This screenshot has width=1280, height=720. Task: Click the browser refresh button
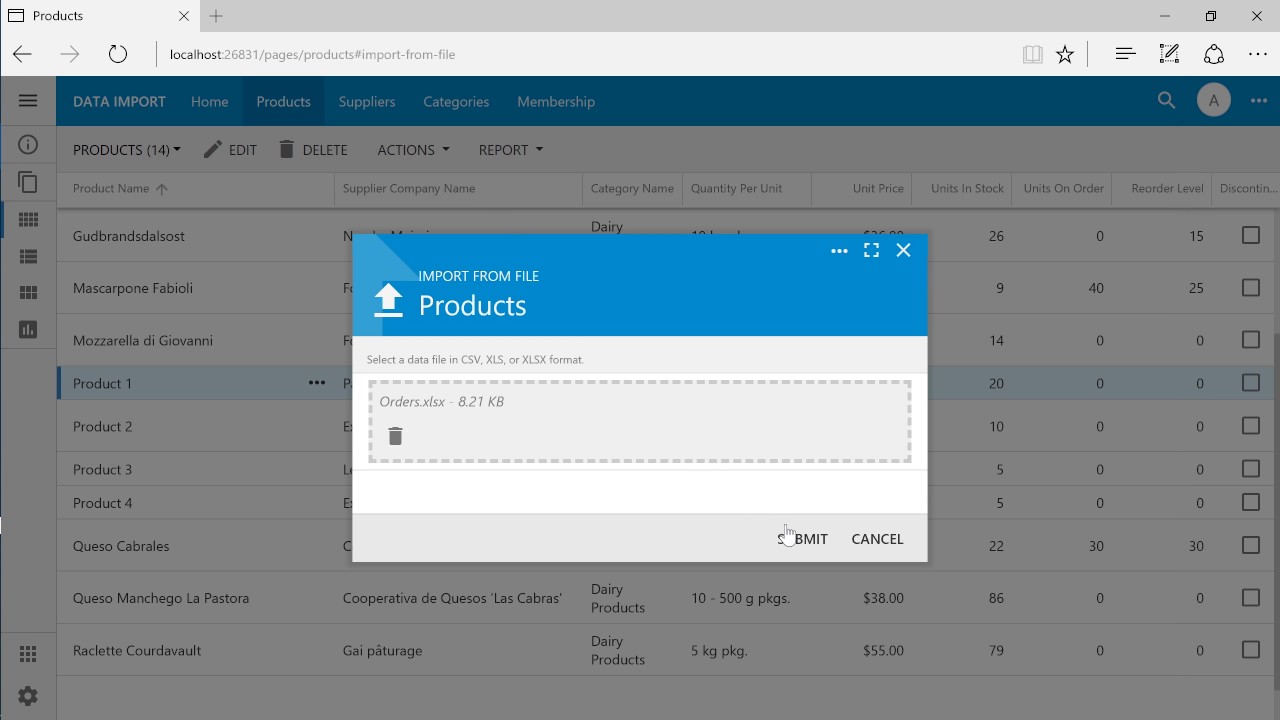118,54
